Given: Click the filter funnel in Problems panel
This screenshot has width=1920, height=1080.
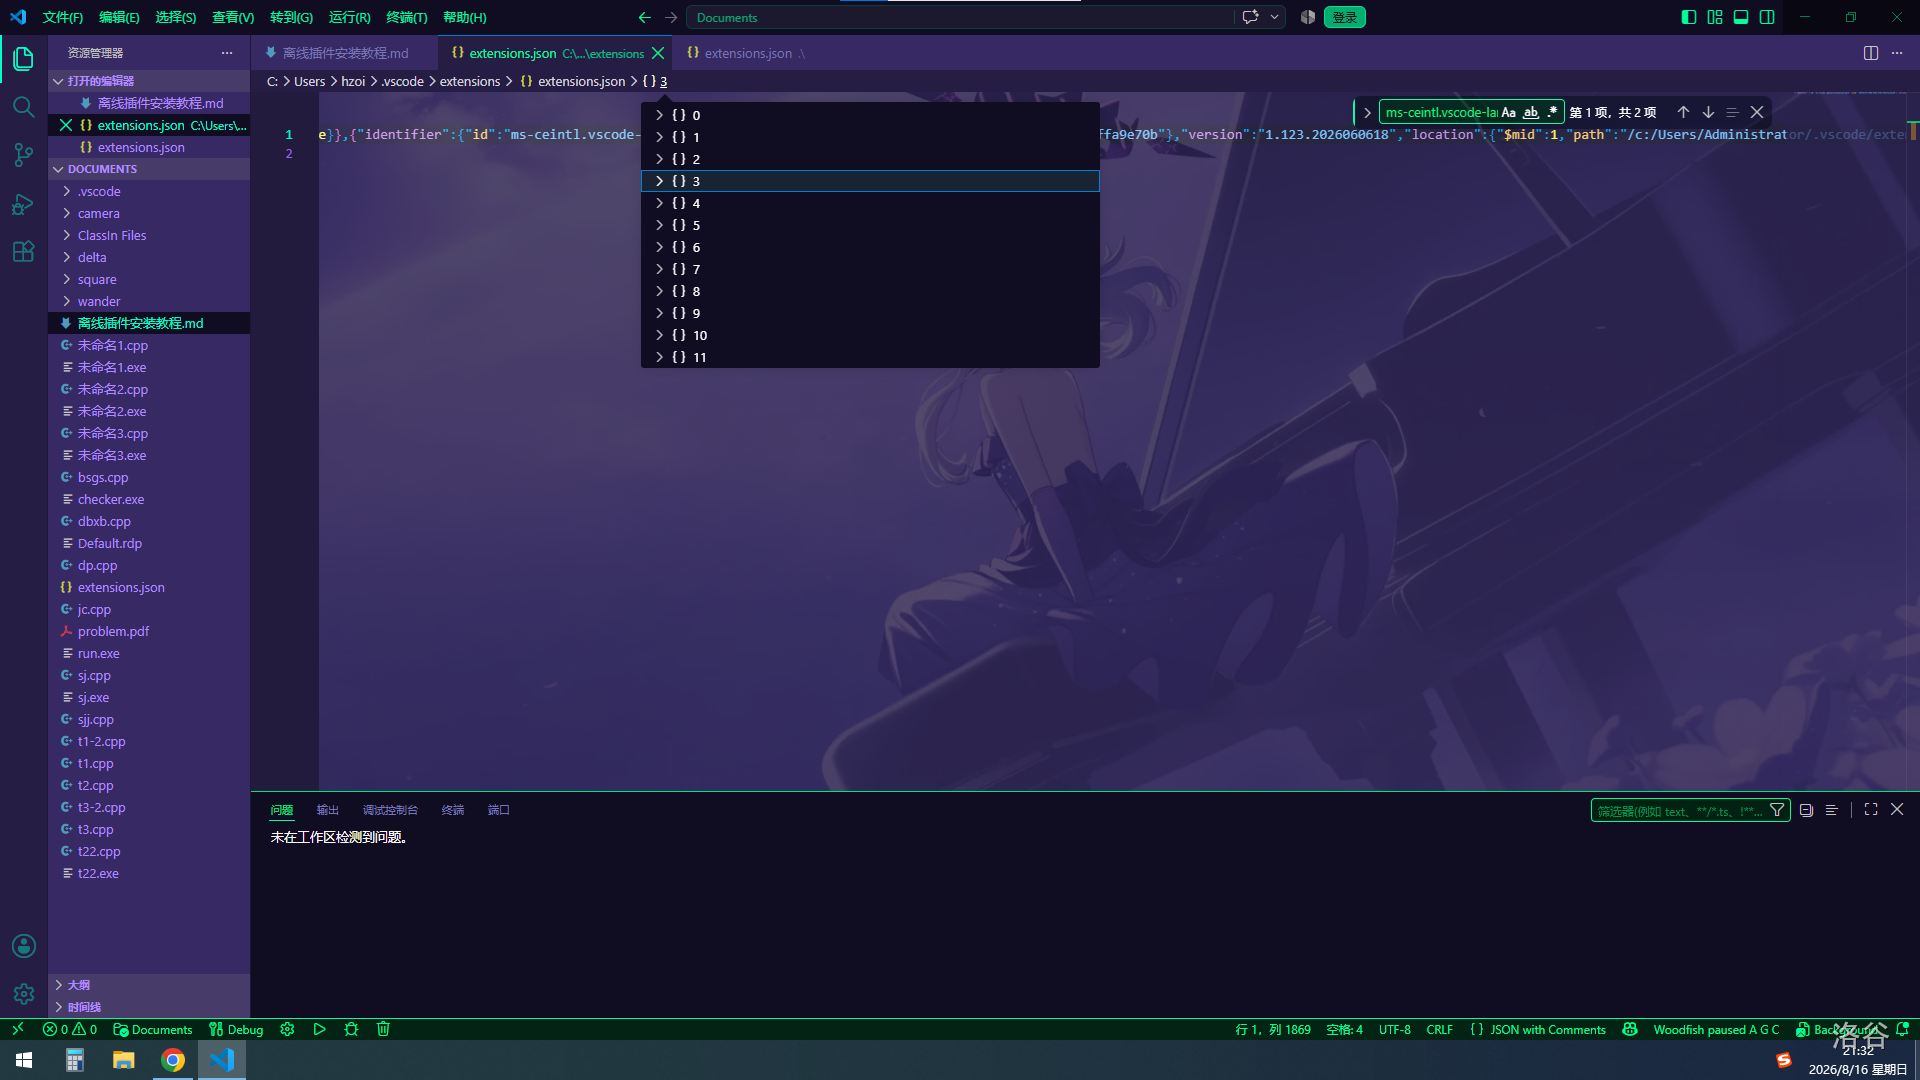Looking at the screenshot, I should [1777, 810].
